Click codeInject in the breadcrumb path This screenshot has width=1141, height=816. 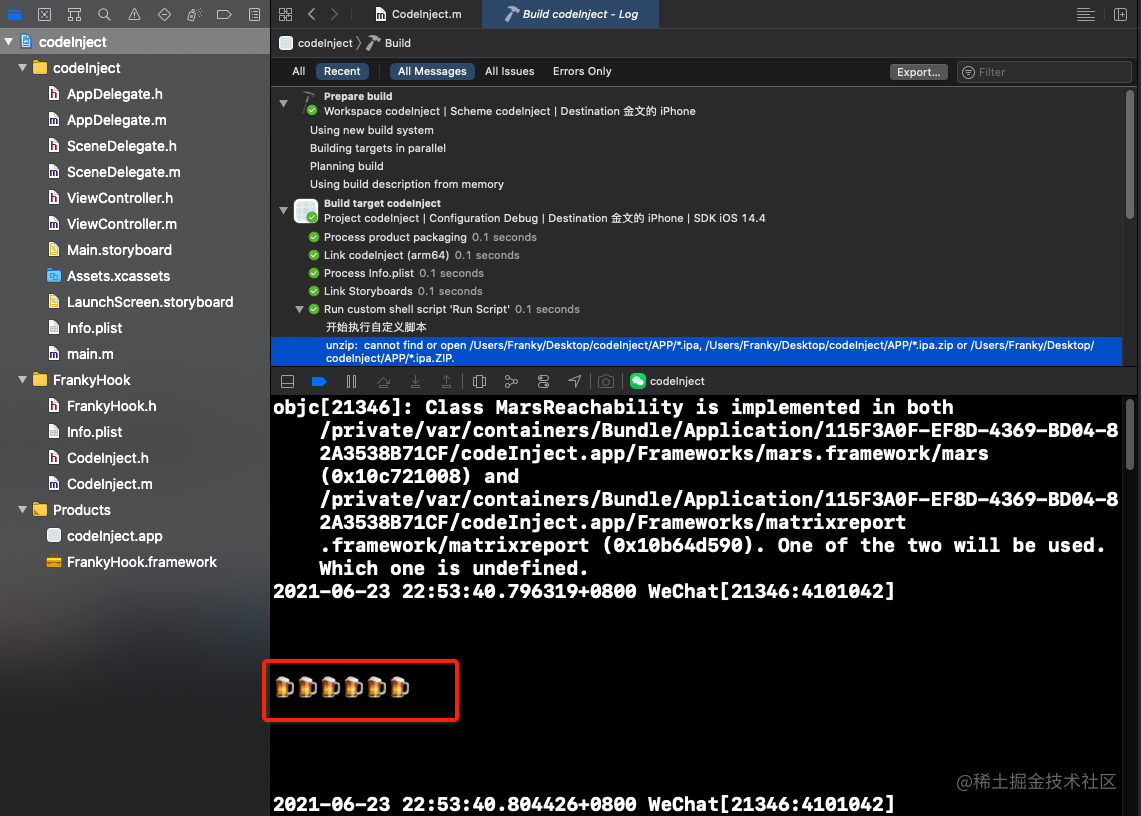[x=317, y=43]
